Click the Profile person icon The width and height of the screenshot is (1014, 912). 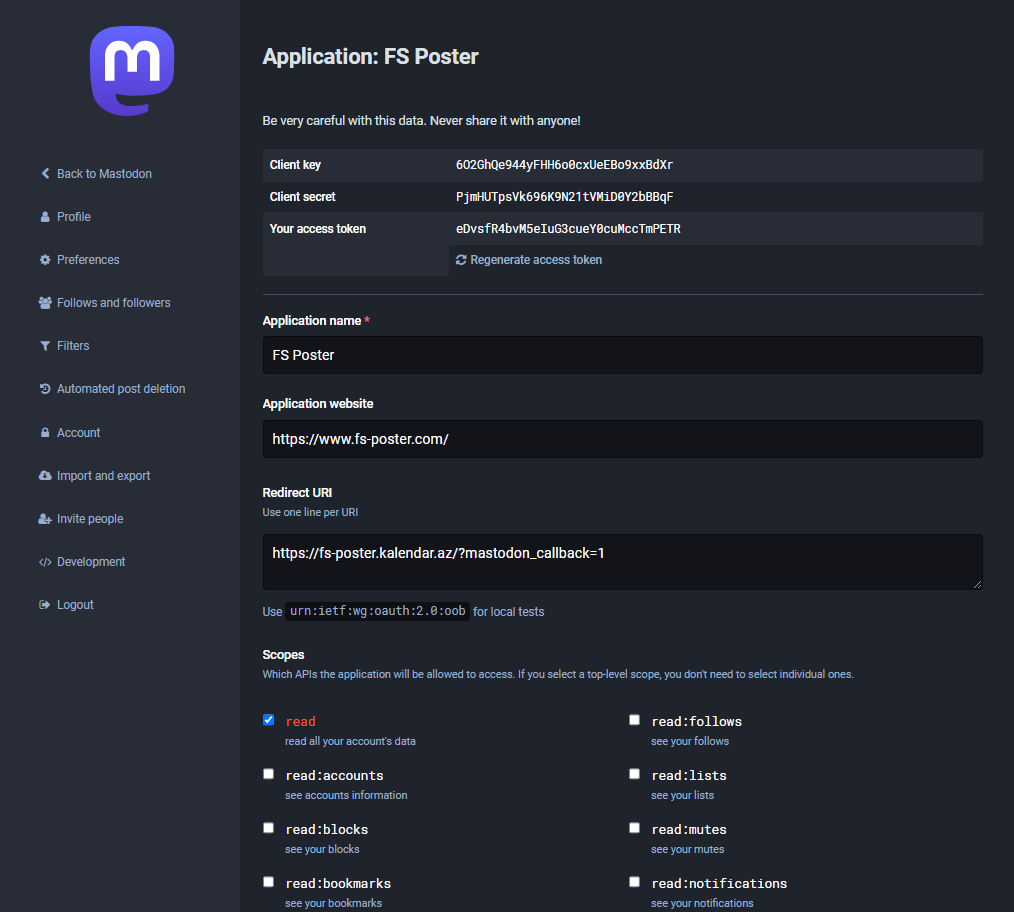pyautogui.click(x=45, y=217)
